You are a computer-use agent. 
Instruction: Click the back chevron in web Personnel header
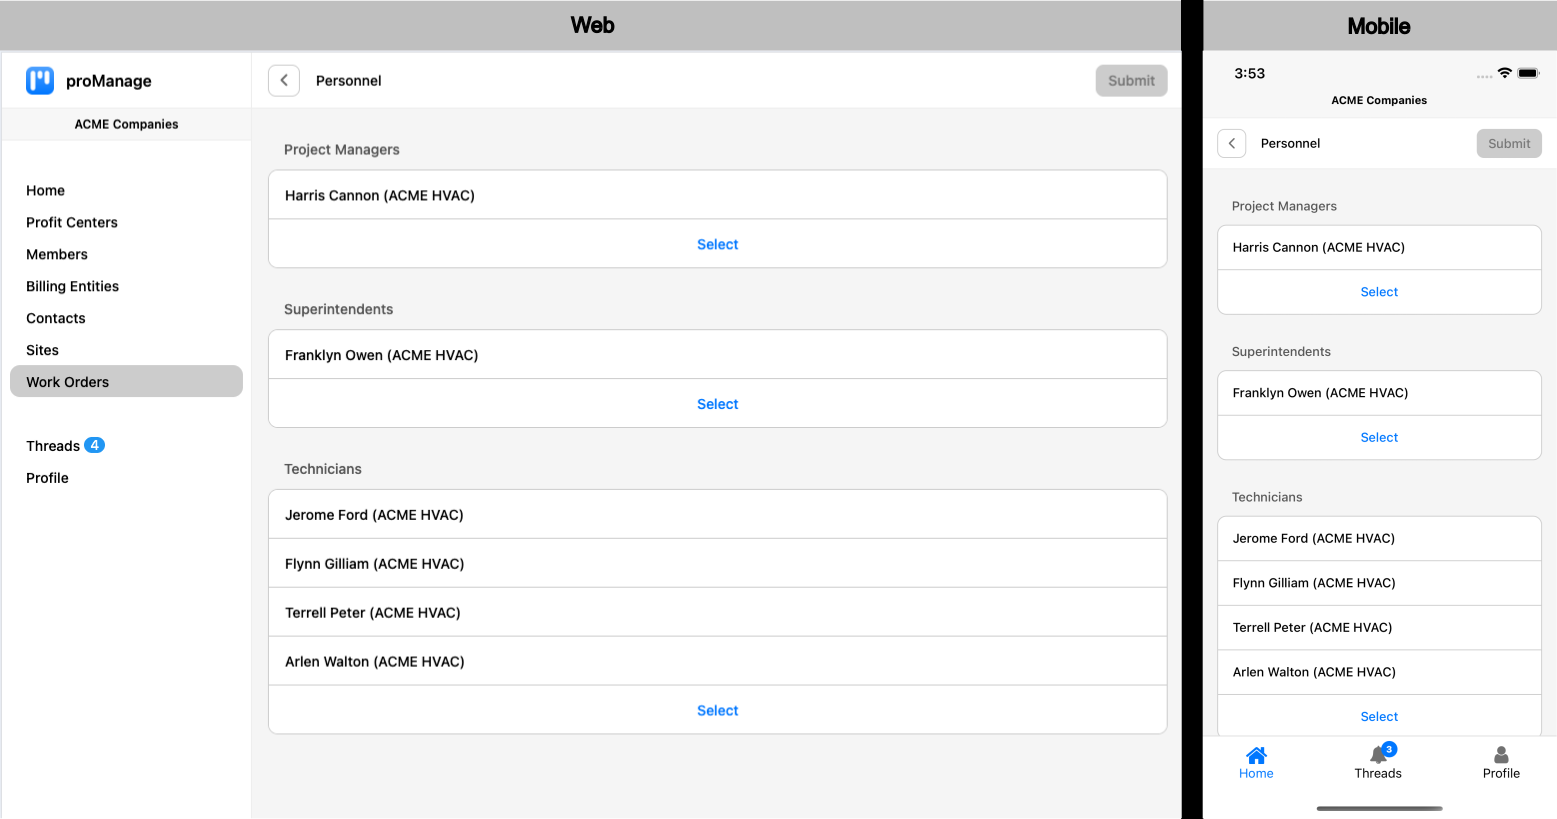(x=284, y=81)
